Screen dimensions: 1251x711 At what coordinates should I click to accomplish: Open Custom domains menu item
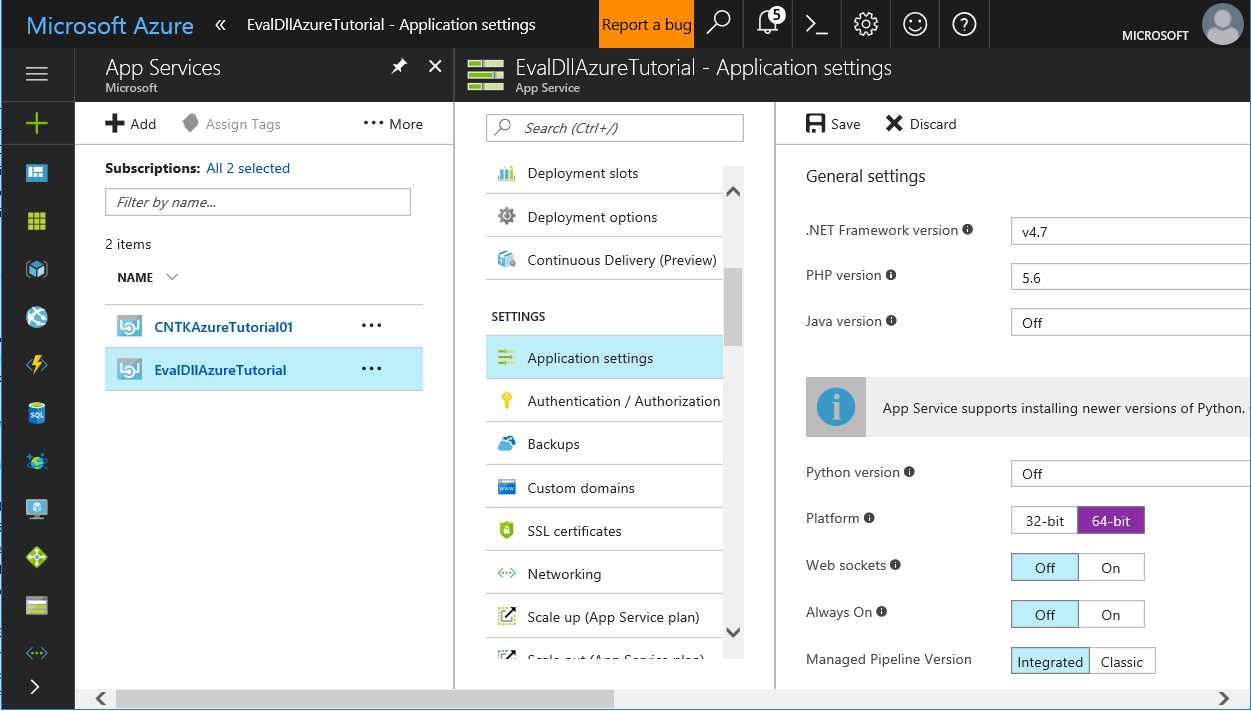click(x=604, y=487)
